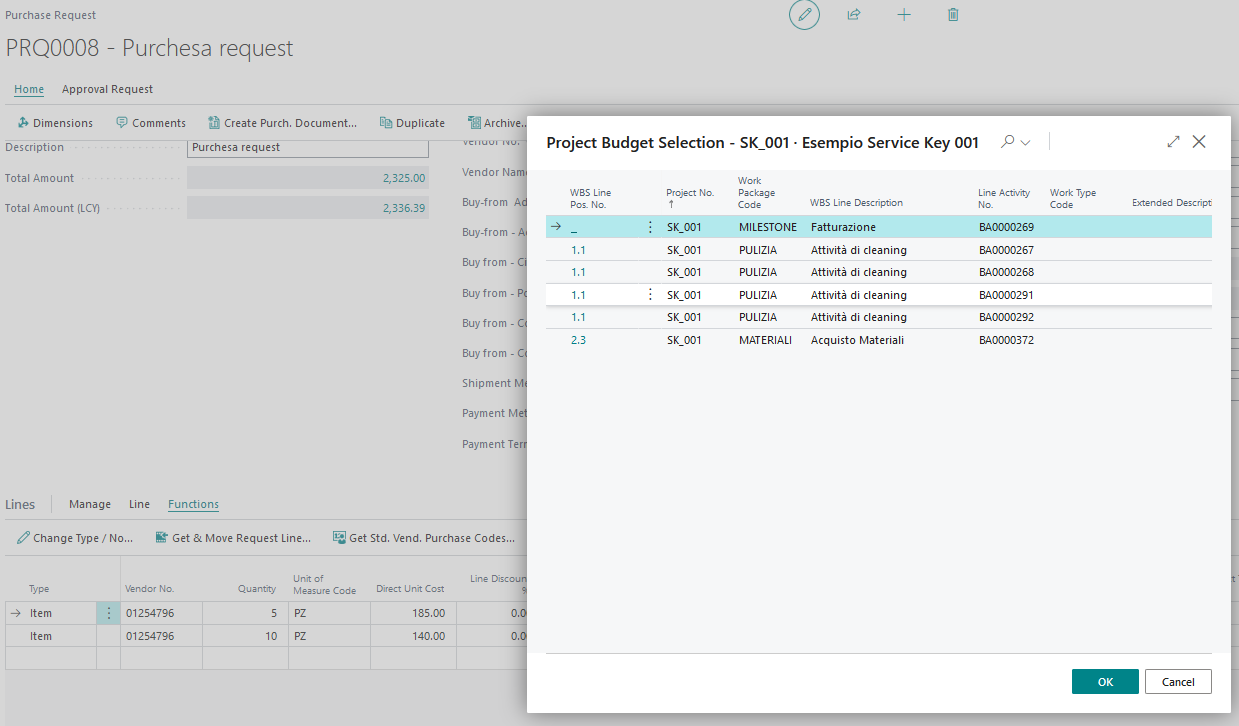This screenshot has width=1239, height=726.
Task: Open row menu for MILESTONE line
Action: coord(650,227)
